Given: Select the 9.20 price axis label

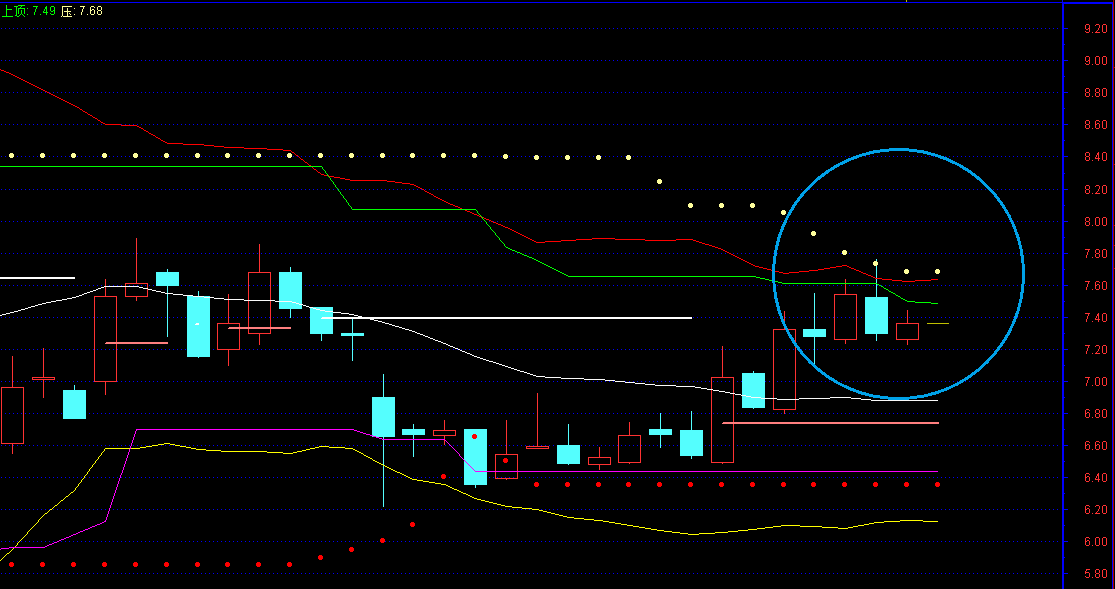Looking at the screenshot, I should (x=1095, y=29).
